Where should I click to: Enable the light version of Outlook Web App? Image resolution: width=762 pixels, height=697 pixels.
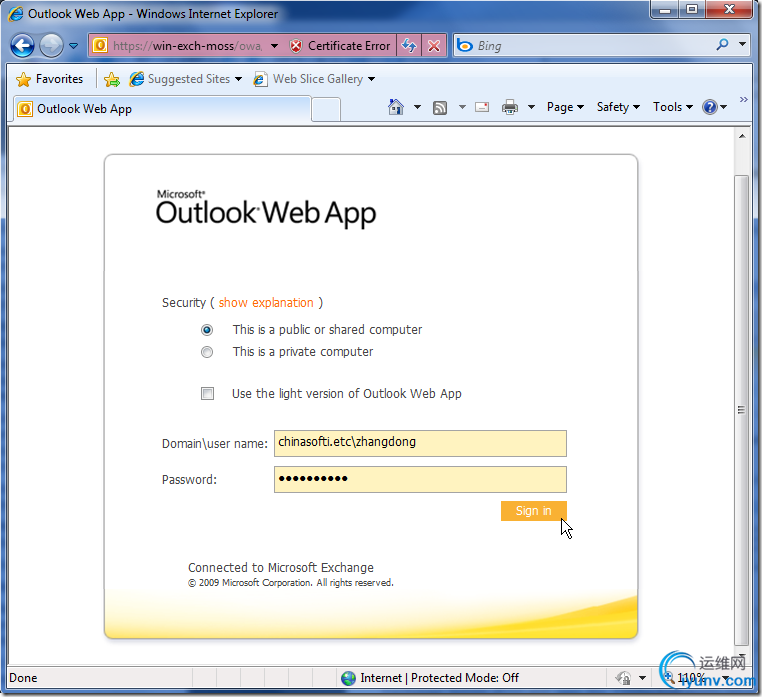click(x=208, y=393)
